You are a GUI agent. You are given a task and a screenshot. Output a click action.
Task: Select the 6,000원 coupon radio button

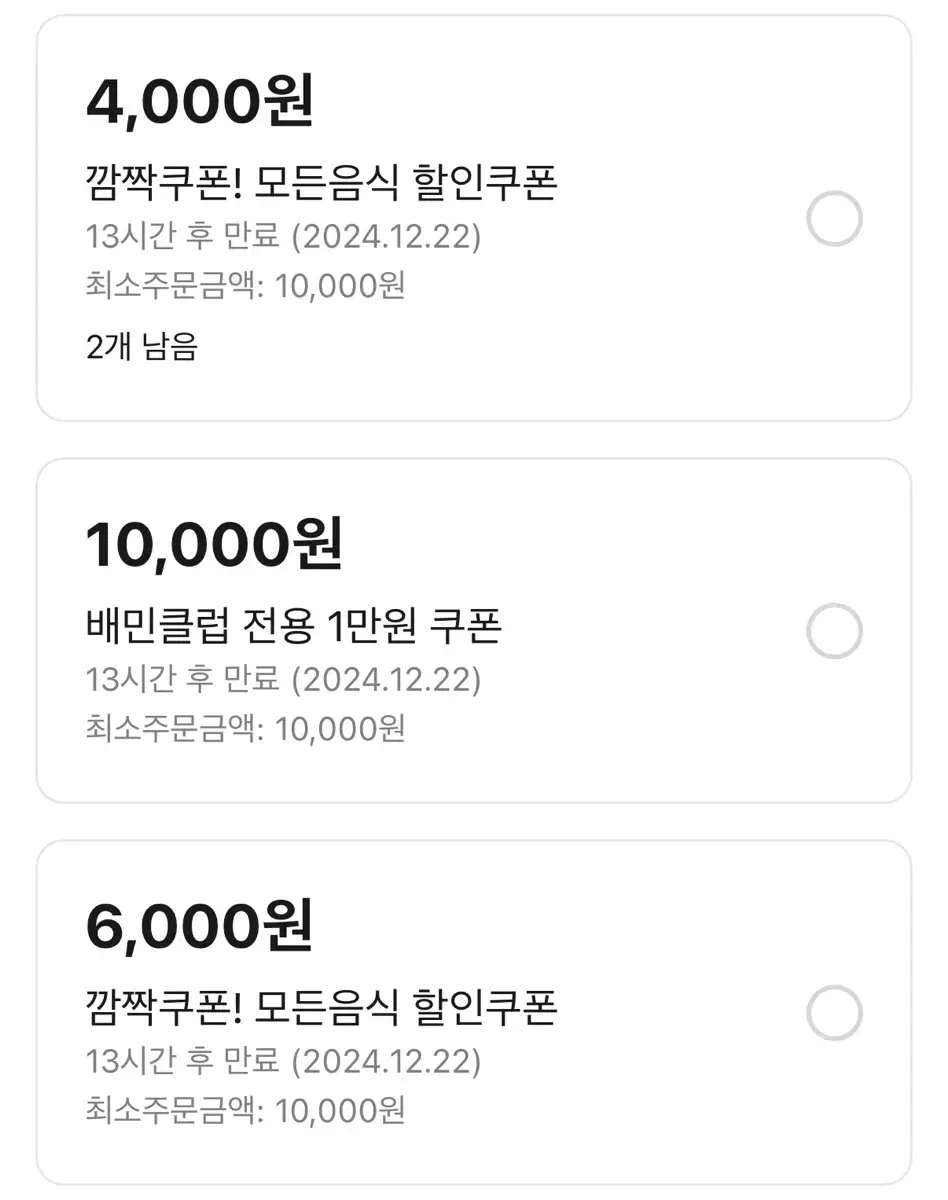pyautogui.click(x=834, y=1014)
